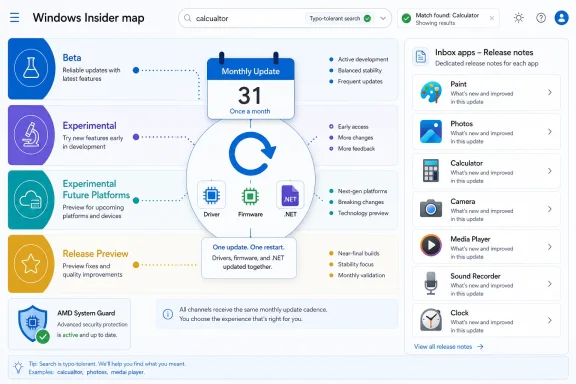This screenshot has width=576, height=384.
Task: Select Experimental Future Platforms title
Action: (x=96, y=189)
